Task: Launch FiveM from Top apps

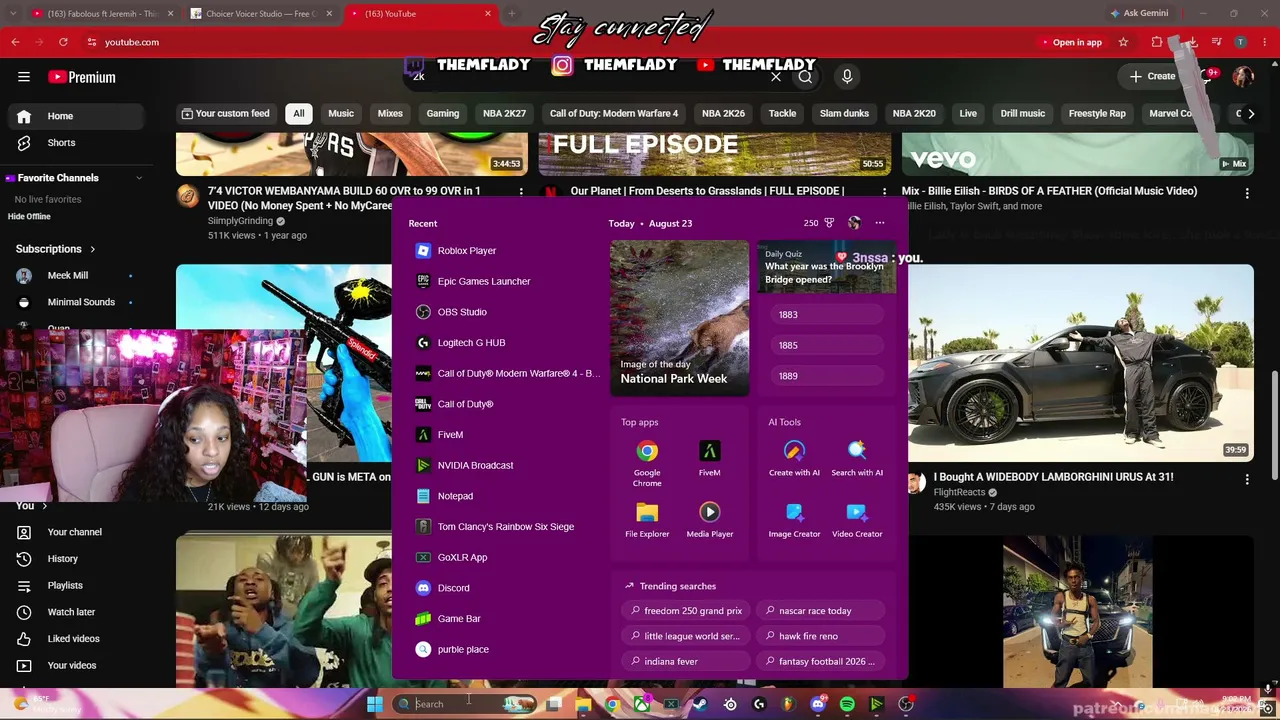Action: (709, 459)
